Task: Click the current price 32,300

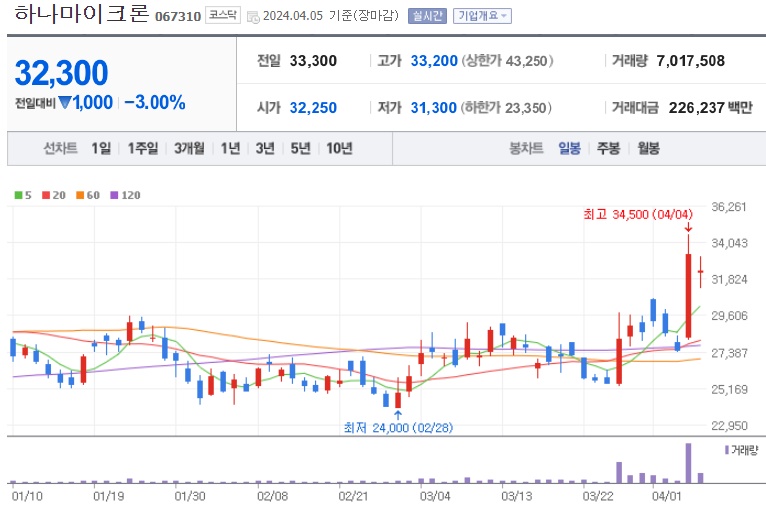Action: [x=62, y=73]
